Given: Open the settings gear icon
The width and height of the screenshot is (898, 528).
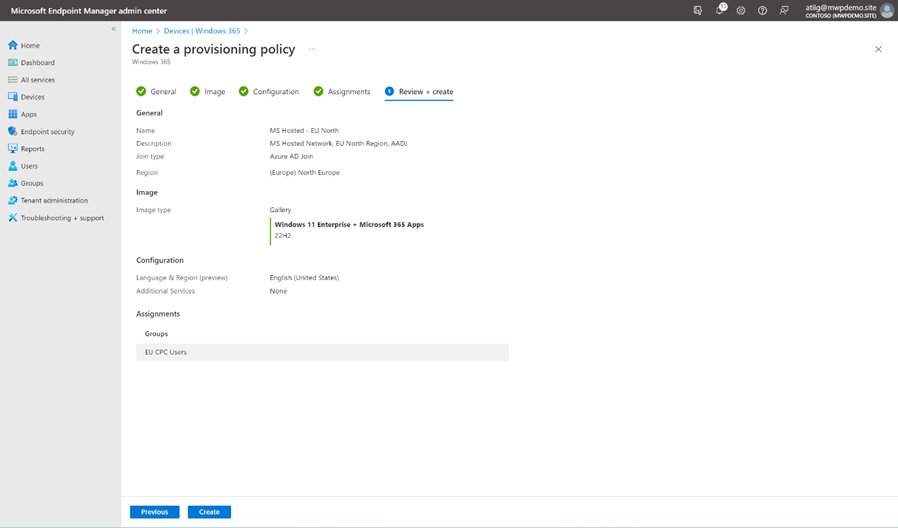Looking at the screenshot, I should point(741,10).
